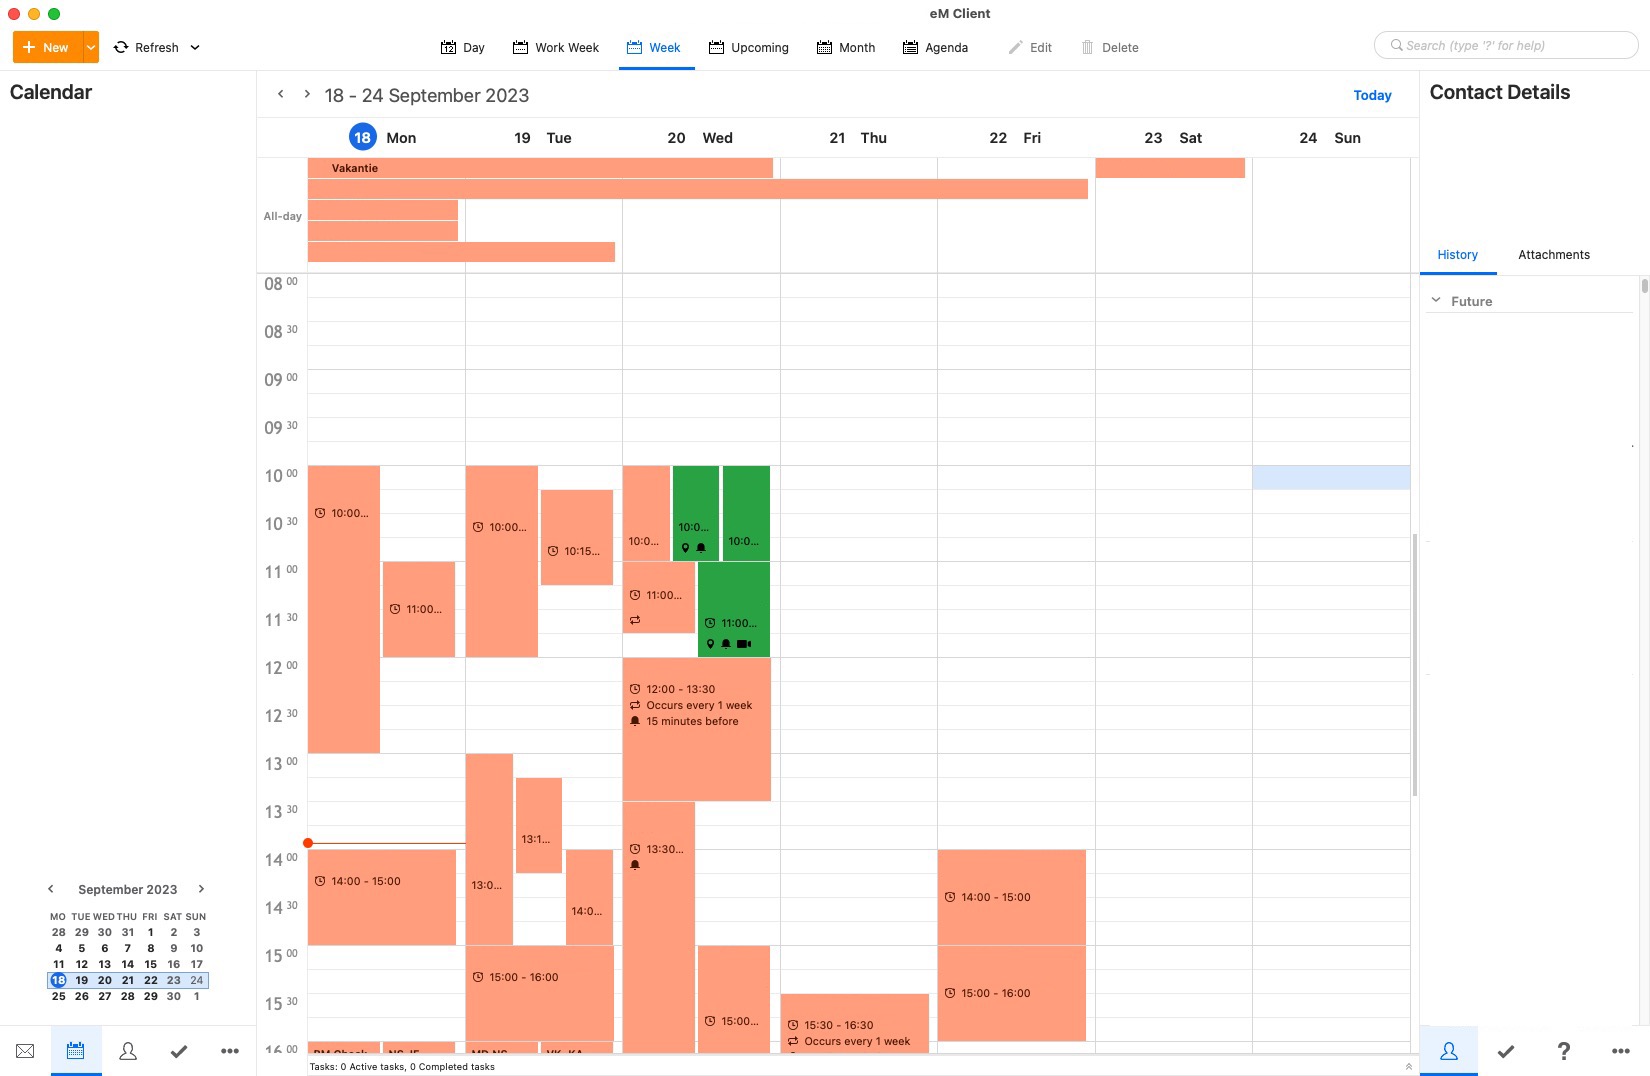
Task: Select September 20 in mini calendar
Action: 105,980
